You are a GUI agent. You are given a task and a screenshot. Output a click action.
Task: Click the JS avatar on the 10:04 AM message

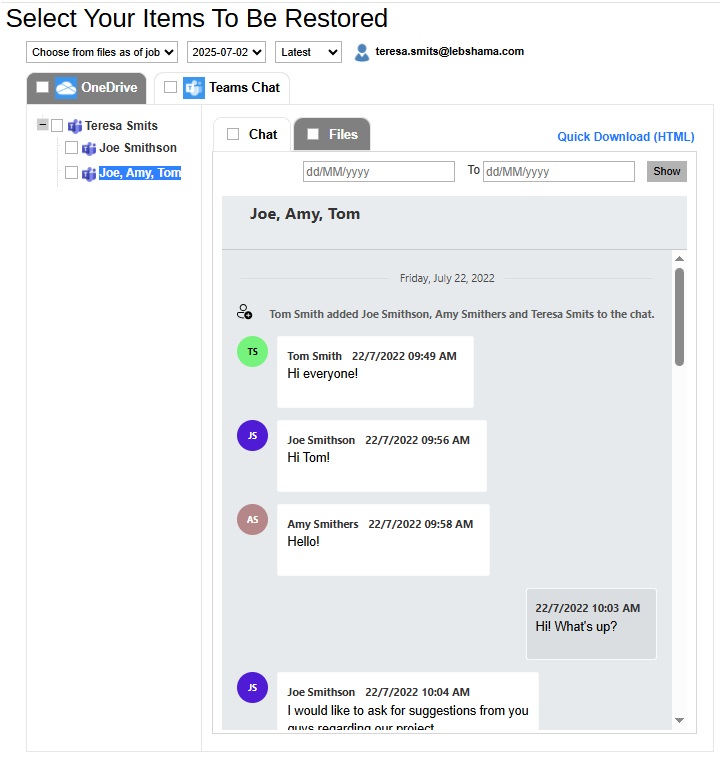click(x=252, y=687)
